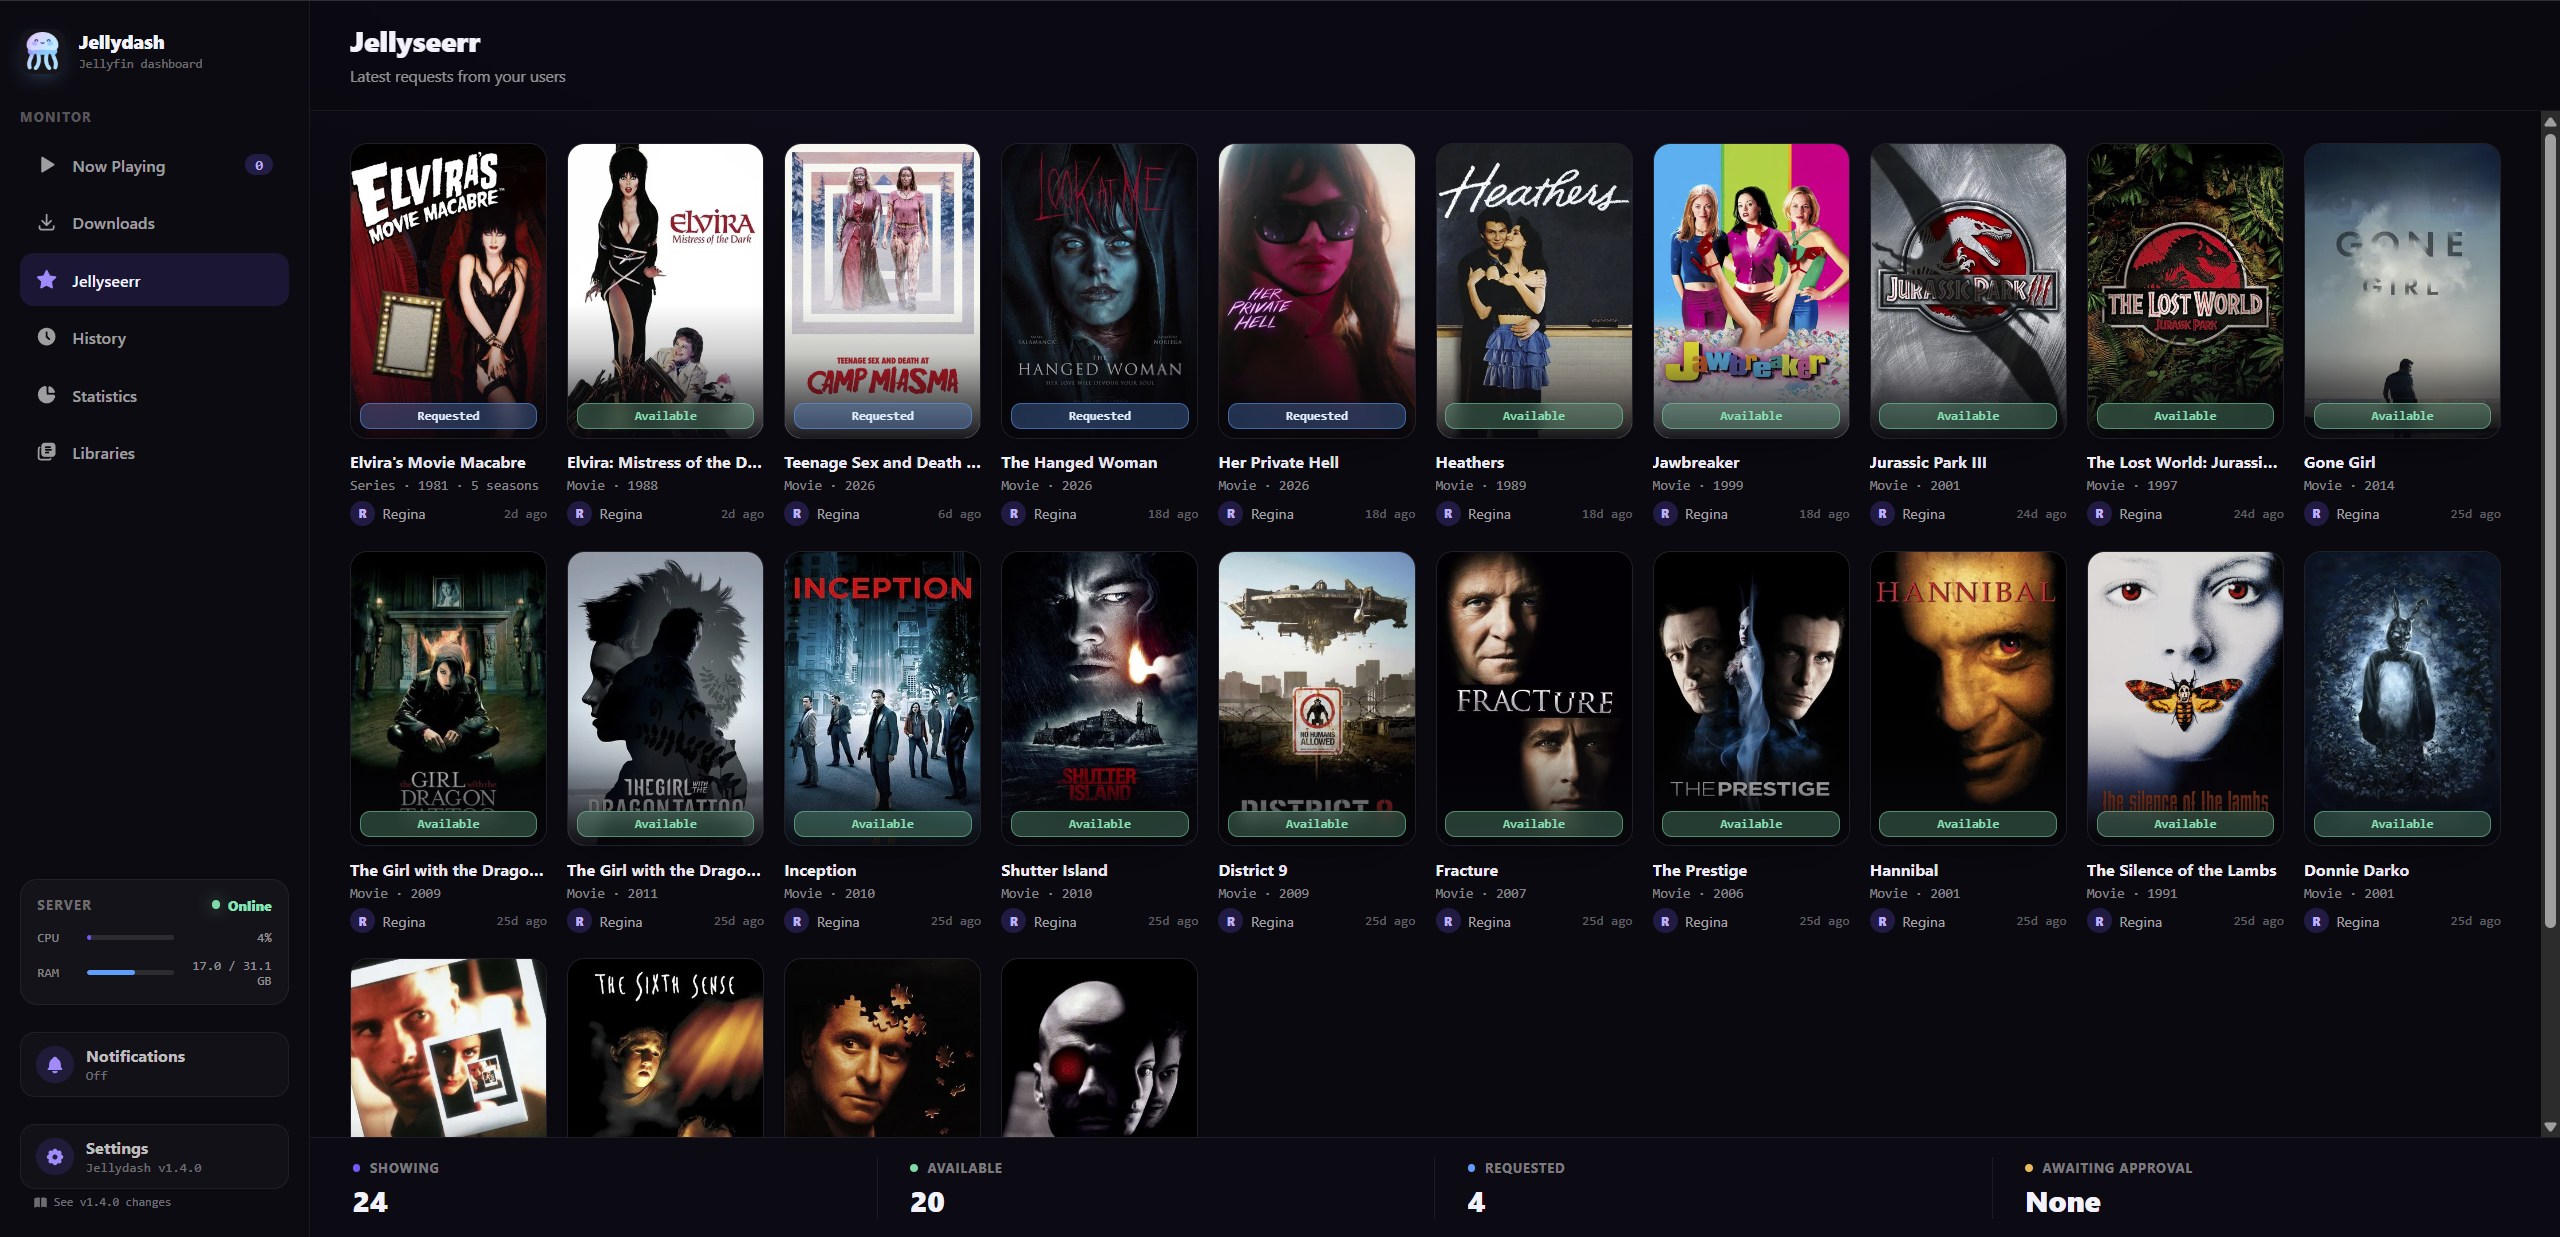Click the Downloads arrow icon
The width and height of the screenshot is (2560, 1237).
pos(47,222)
